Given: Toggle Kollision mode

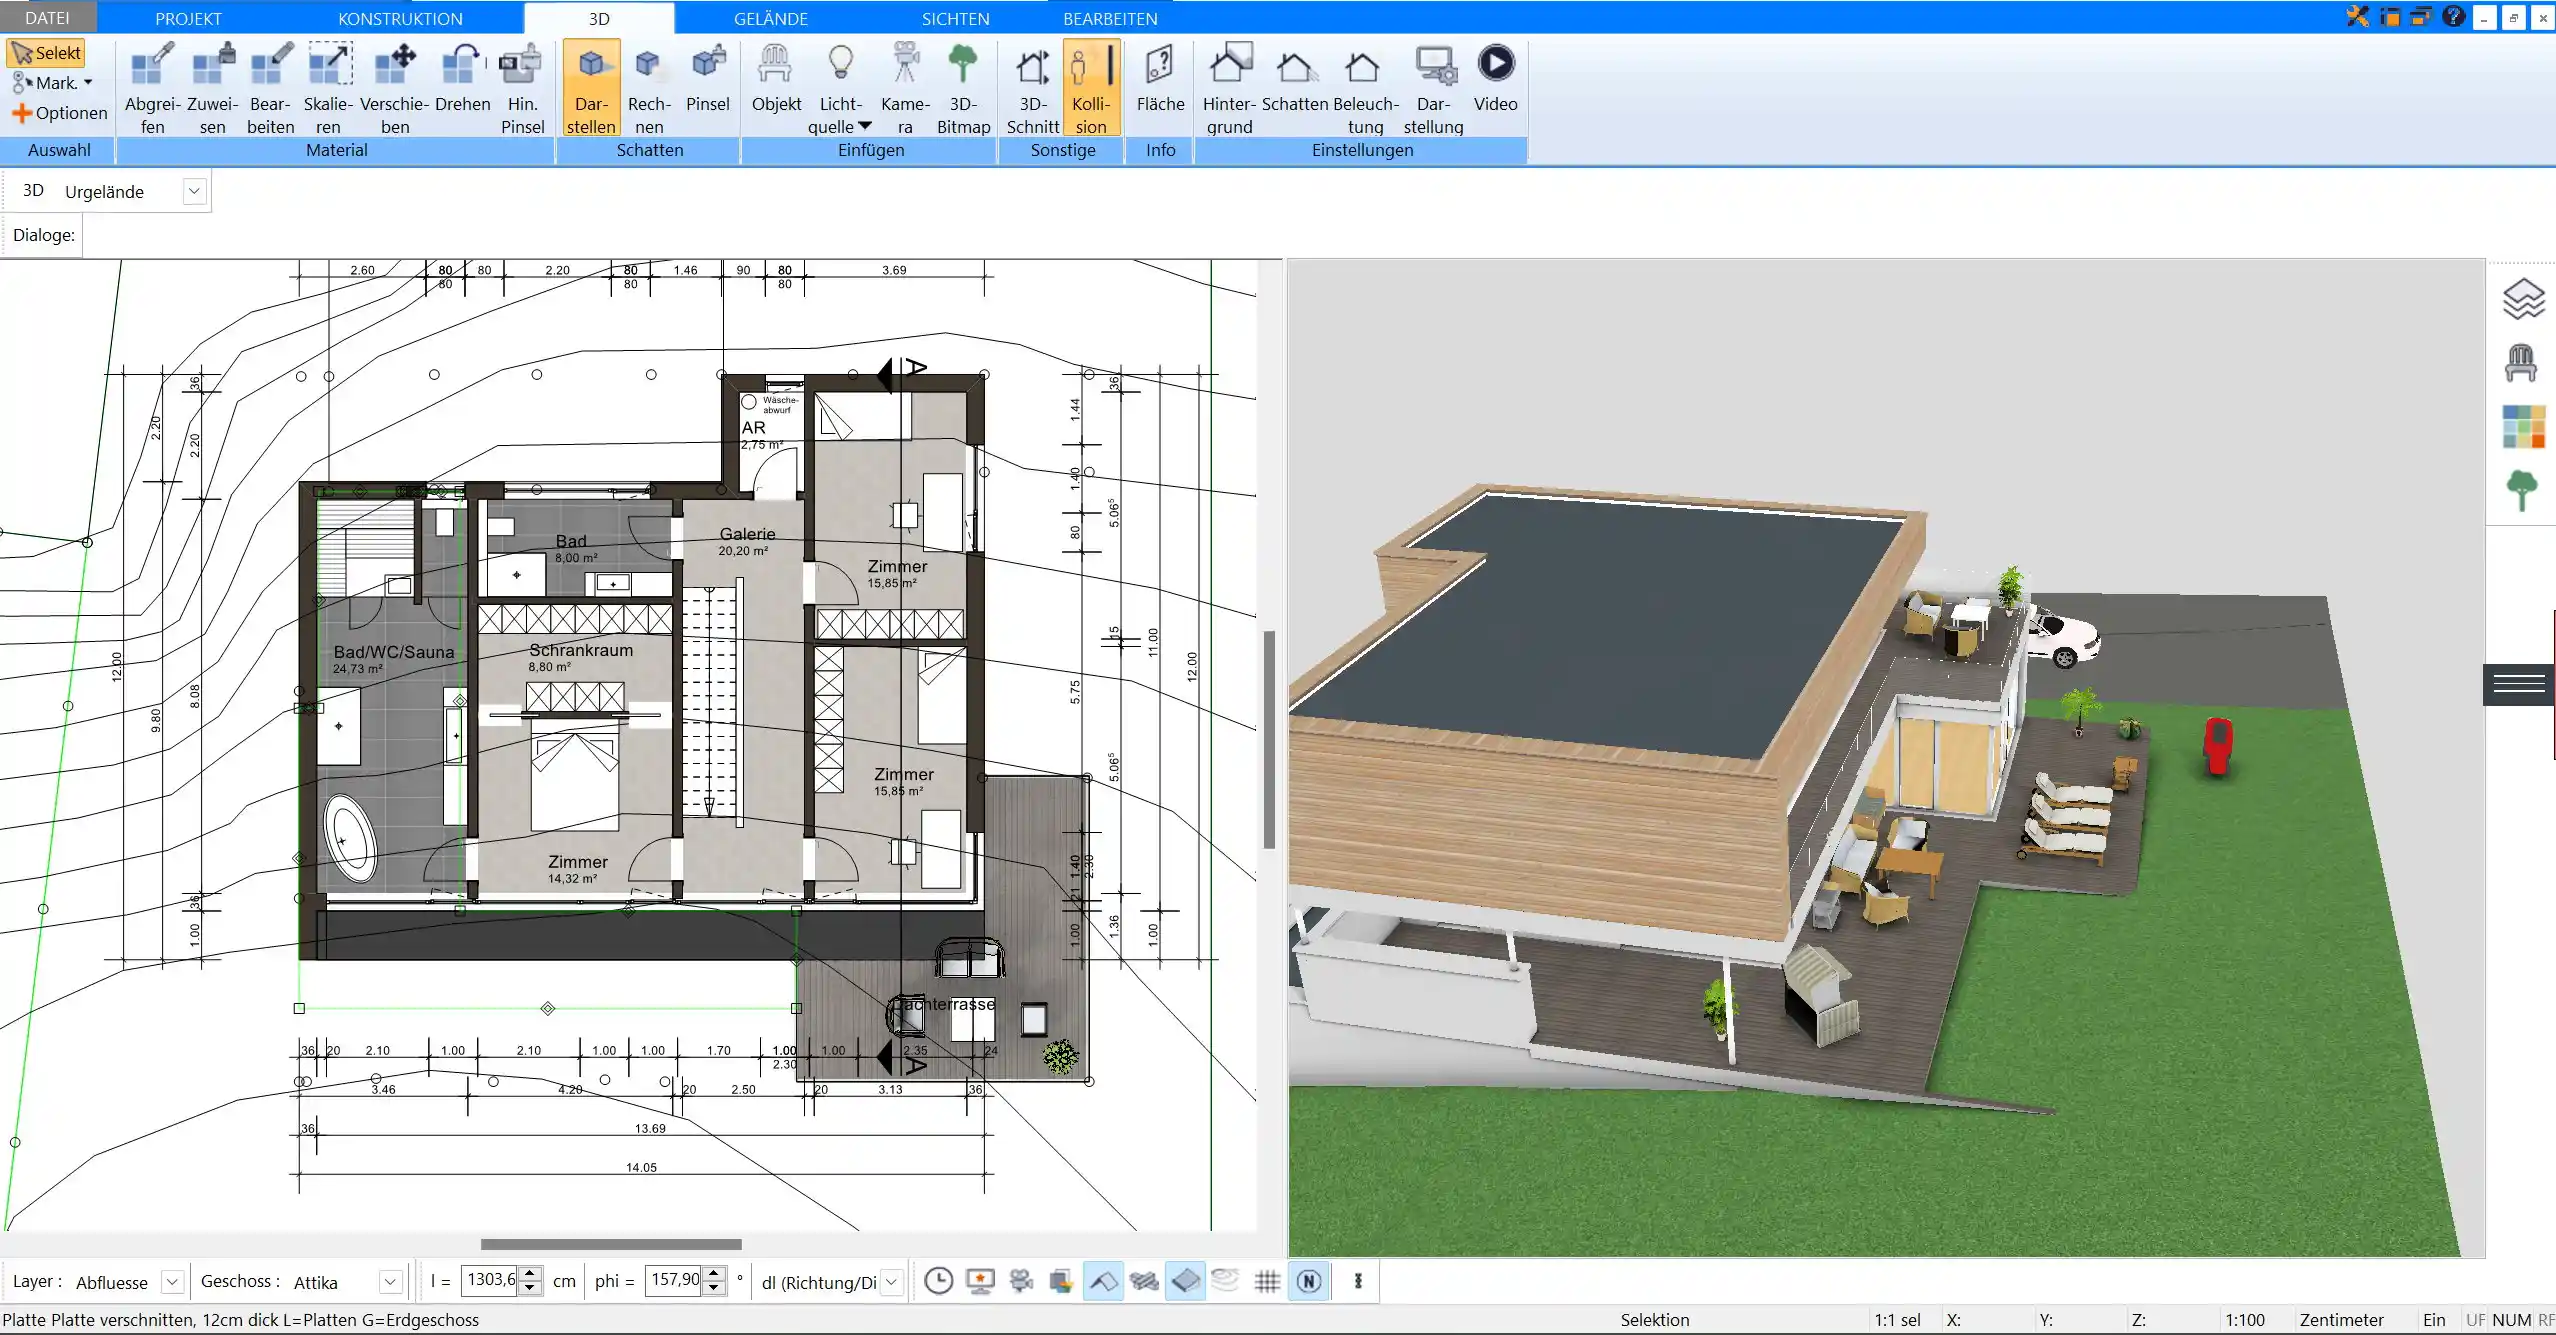Looking at the screenshot, I should [1091, 88].
